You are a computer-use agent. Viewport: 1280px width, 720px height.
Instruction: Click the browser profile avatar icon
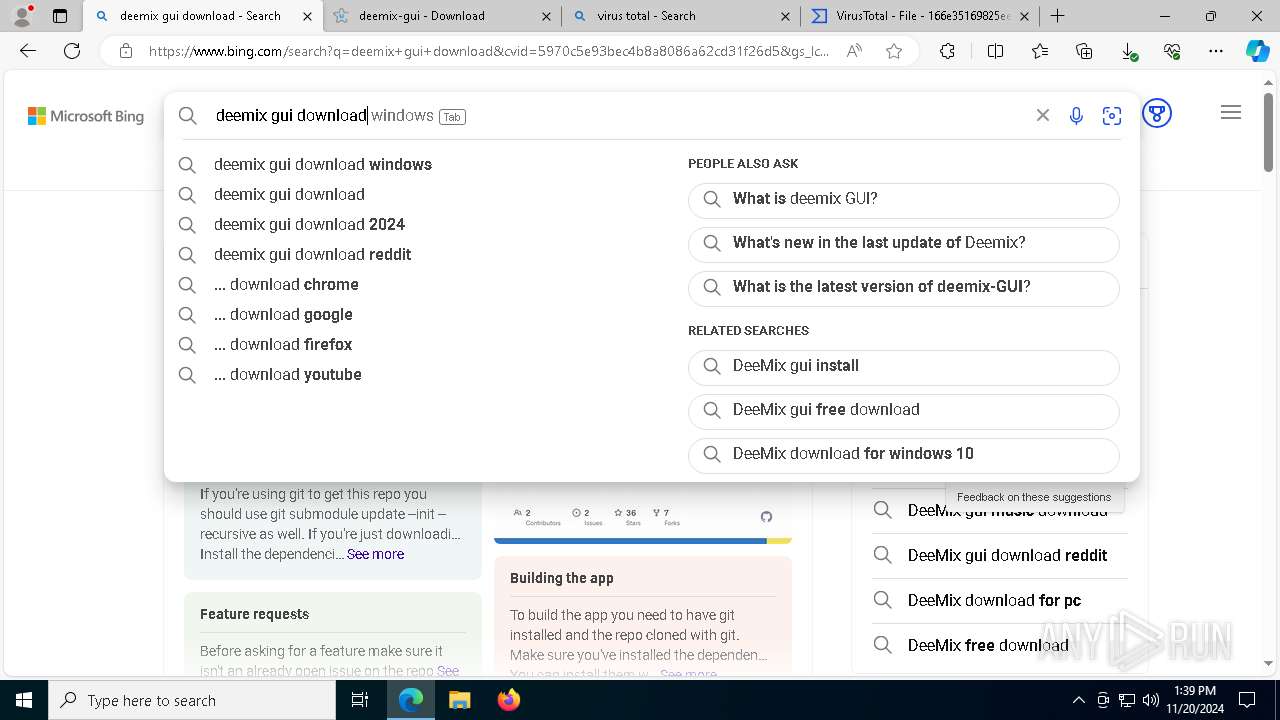(22, 16)
